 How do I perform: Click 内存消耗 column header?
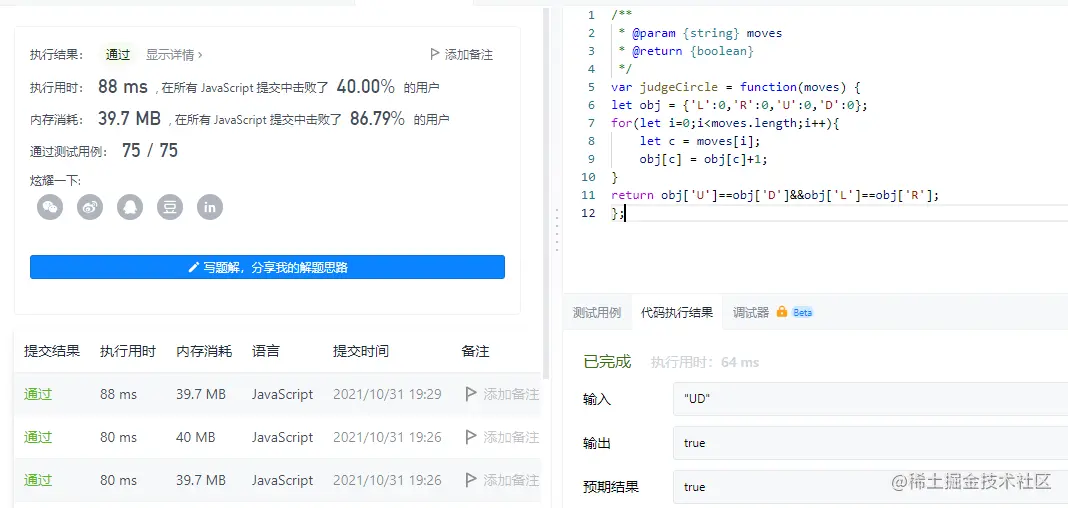[204, 351]
